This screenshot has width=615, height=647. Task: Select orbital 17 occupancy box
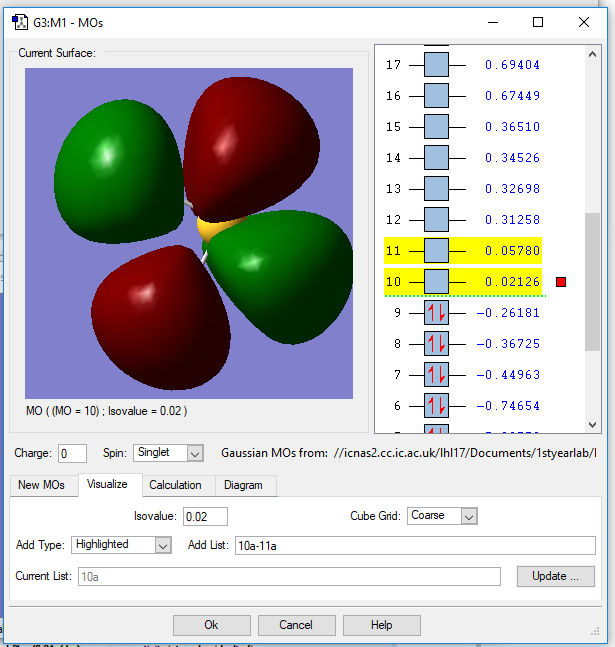436,64
